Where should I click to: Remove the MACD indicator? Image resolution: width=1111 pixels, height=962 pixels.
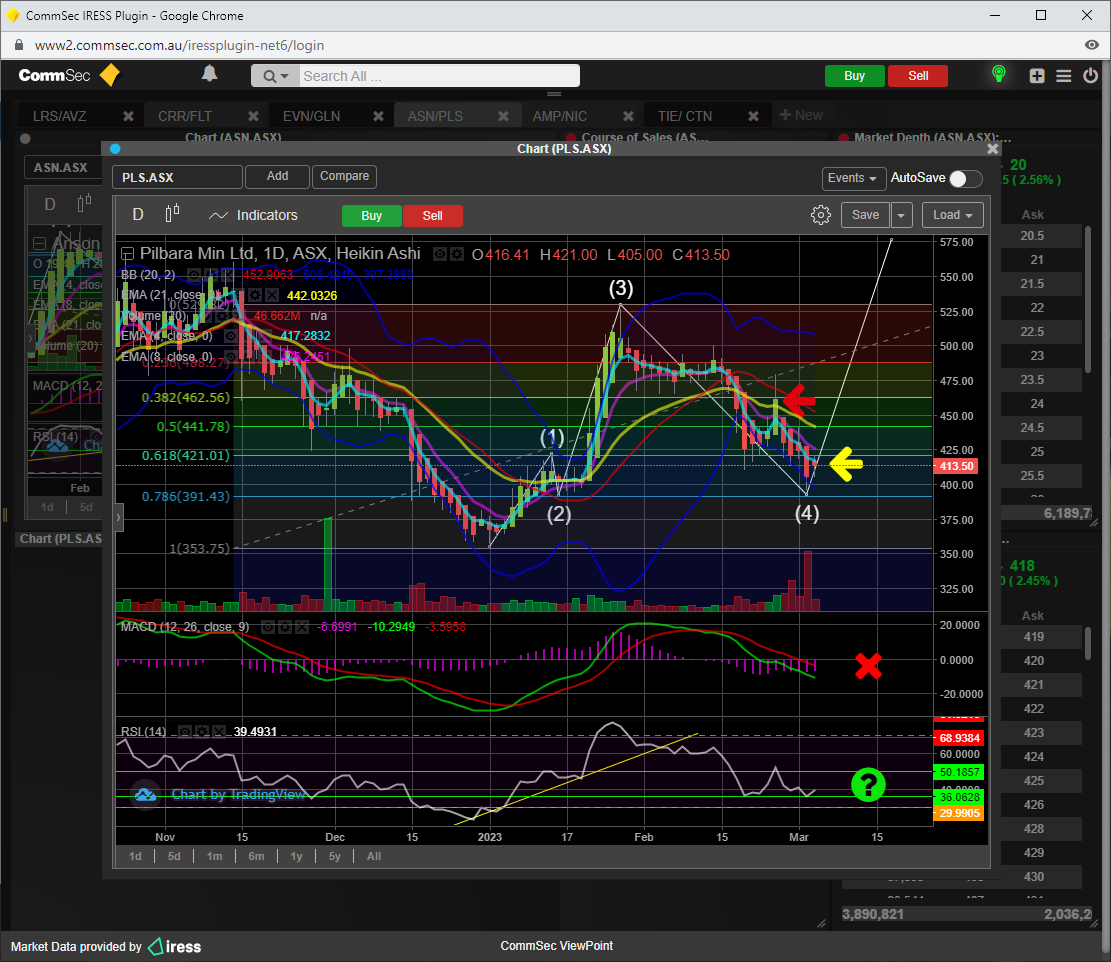[302, 627]
